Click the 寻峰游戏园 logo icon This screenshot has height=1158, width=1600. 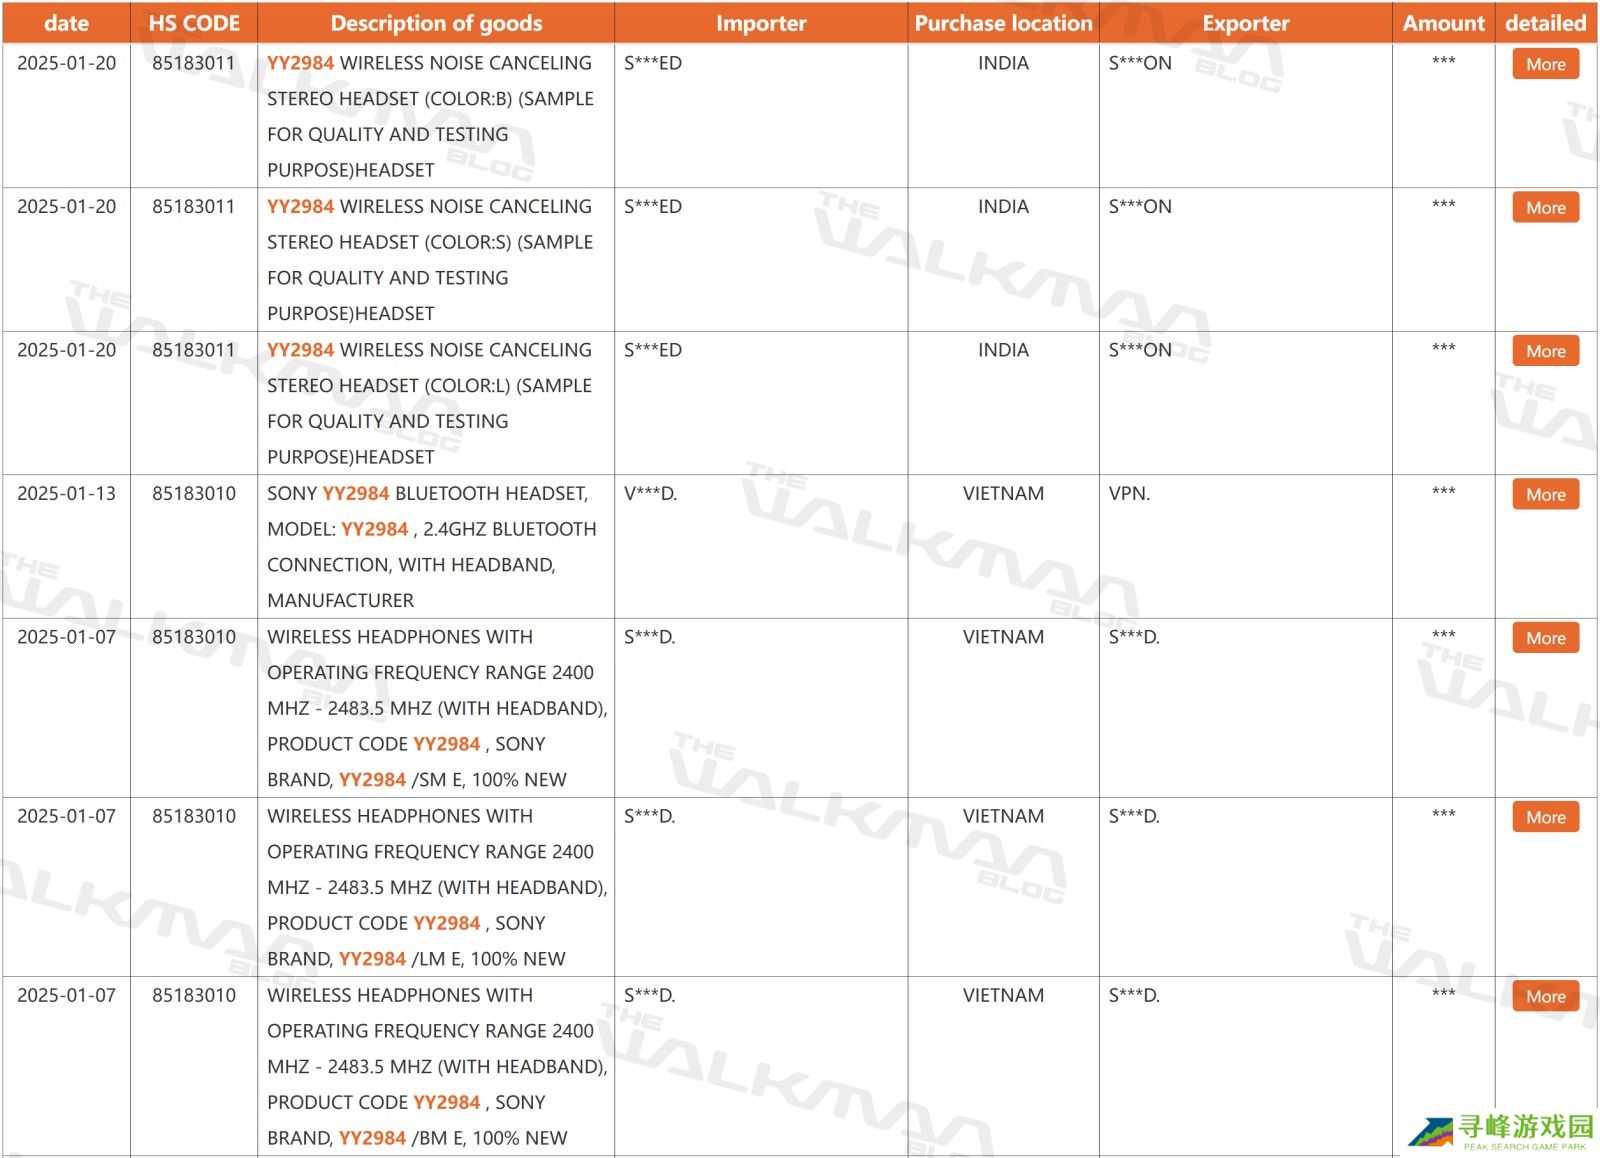[x=1431, y=1132]
